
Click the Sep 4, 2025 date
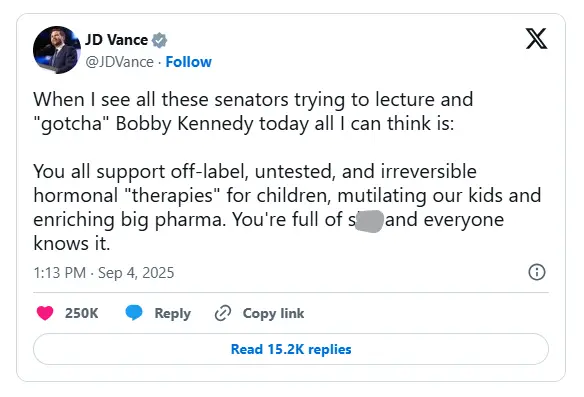[x=136, y=273]
